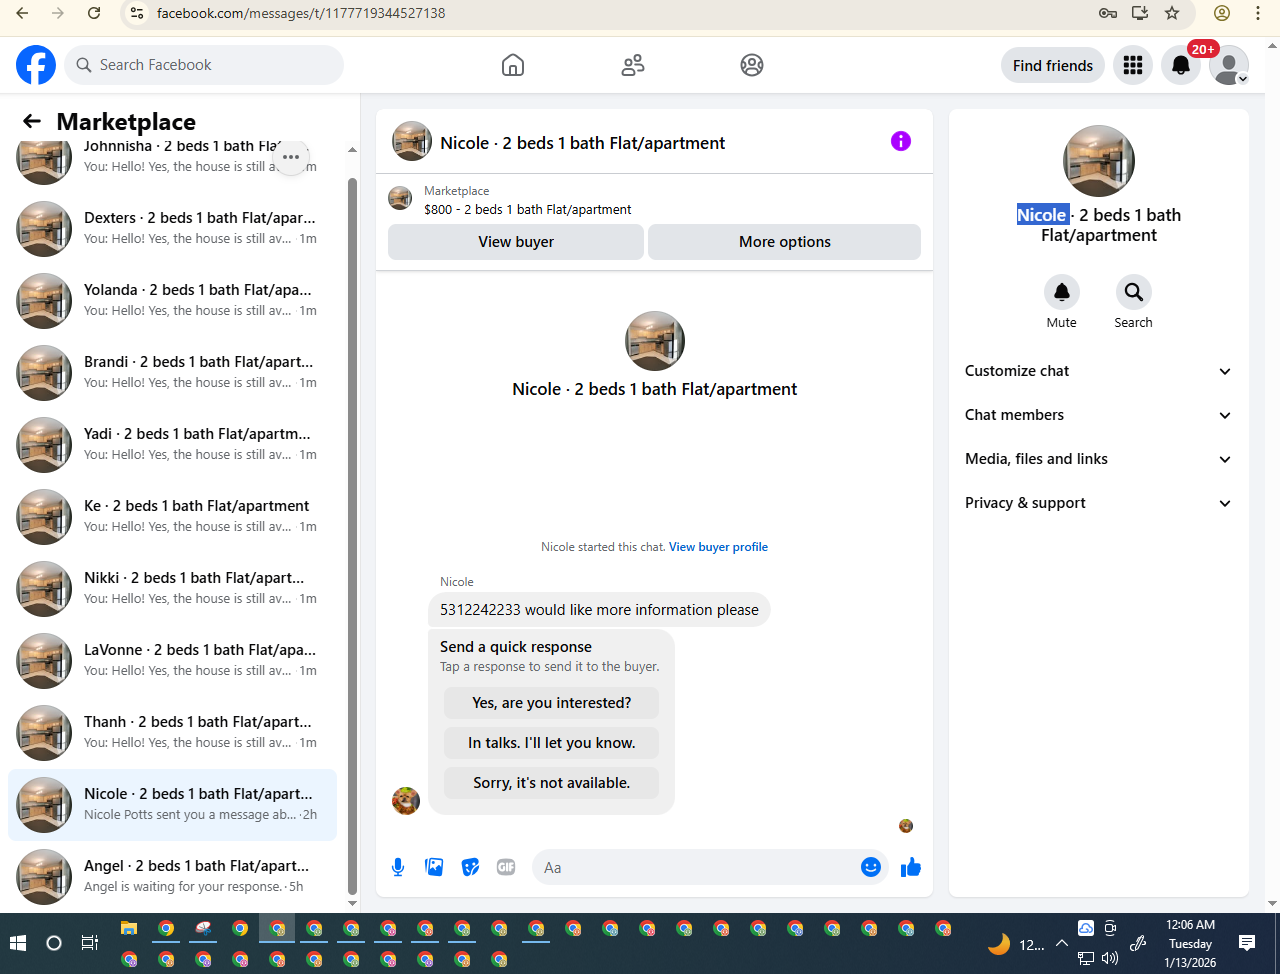Open the three-dot options on the Johnnisha chat
The image size is (1280, 974).
click(x=291, y=157)
